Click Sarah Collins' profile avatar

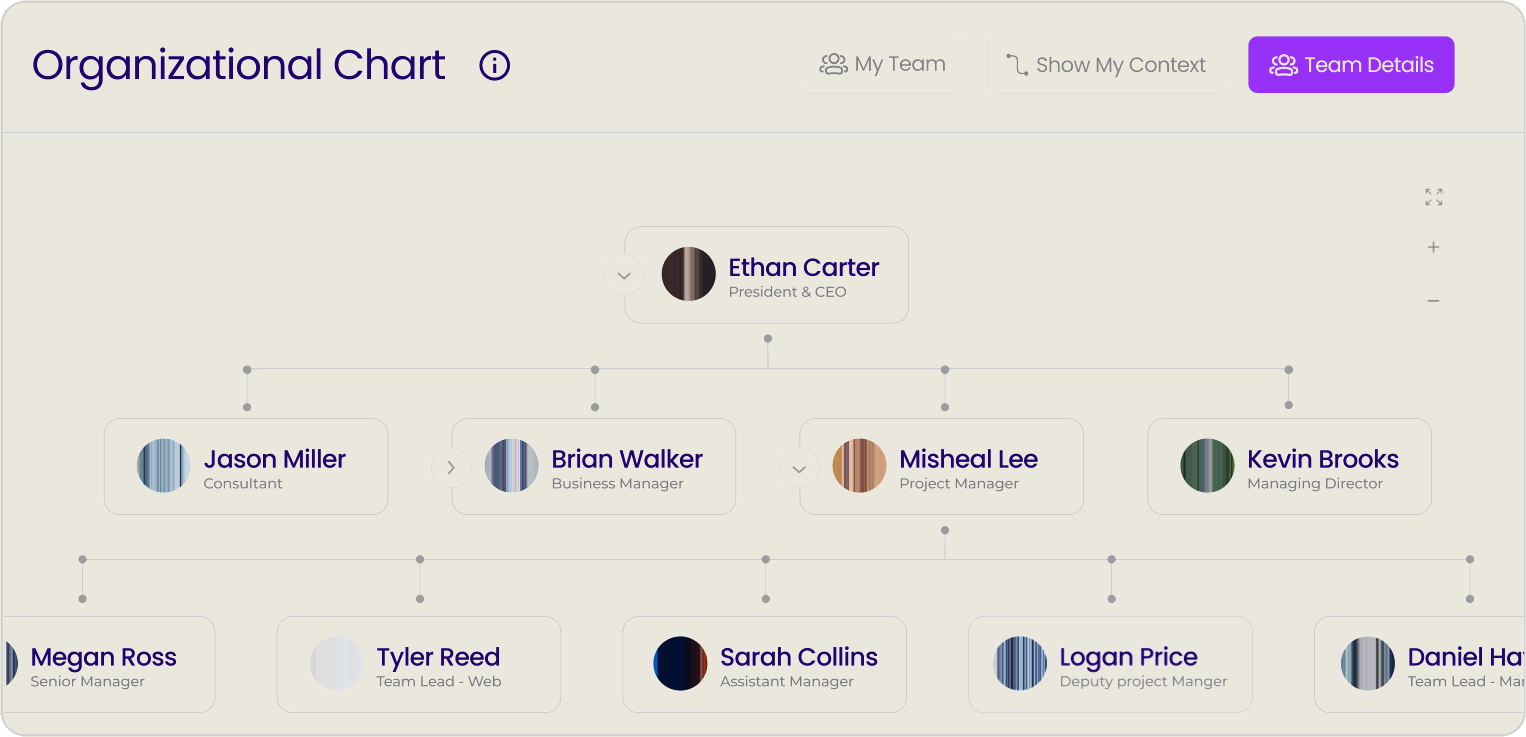point(680,664)
